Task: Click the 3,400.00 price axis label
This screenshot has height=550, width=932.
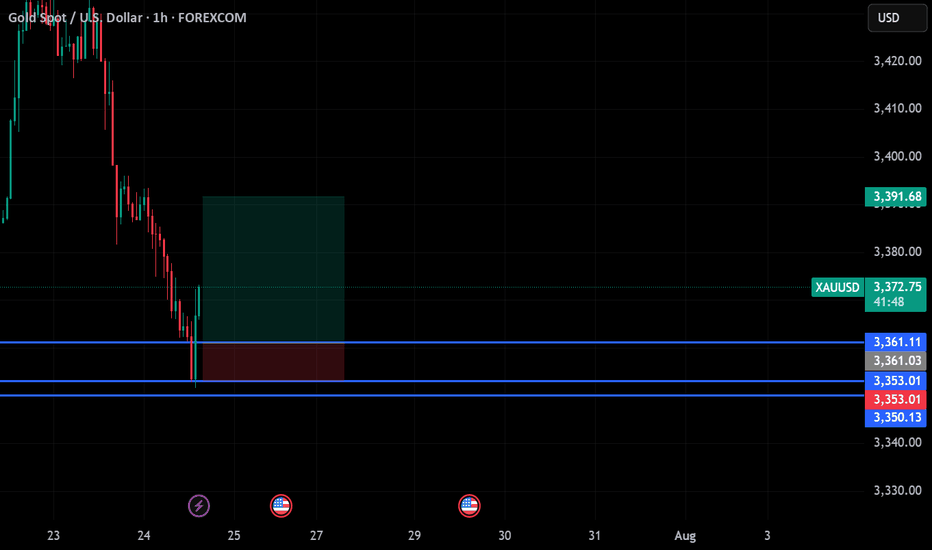Action: pos(898,156)
